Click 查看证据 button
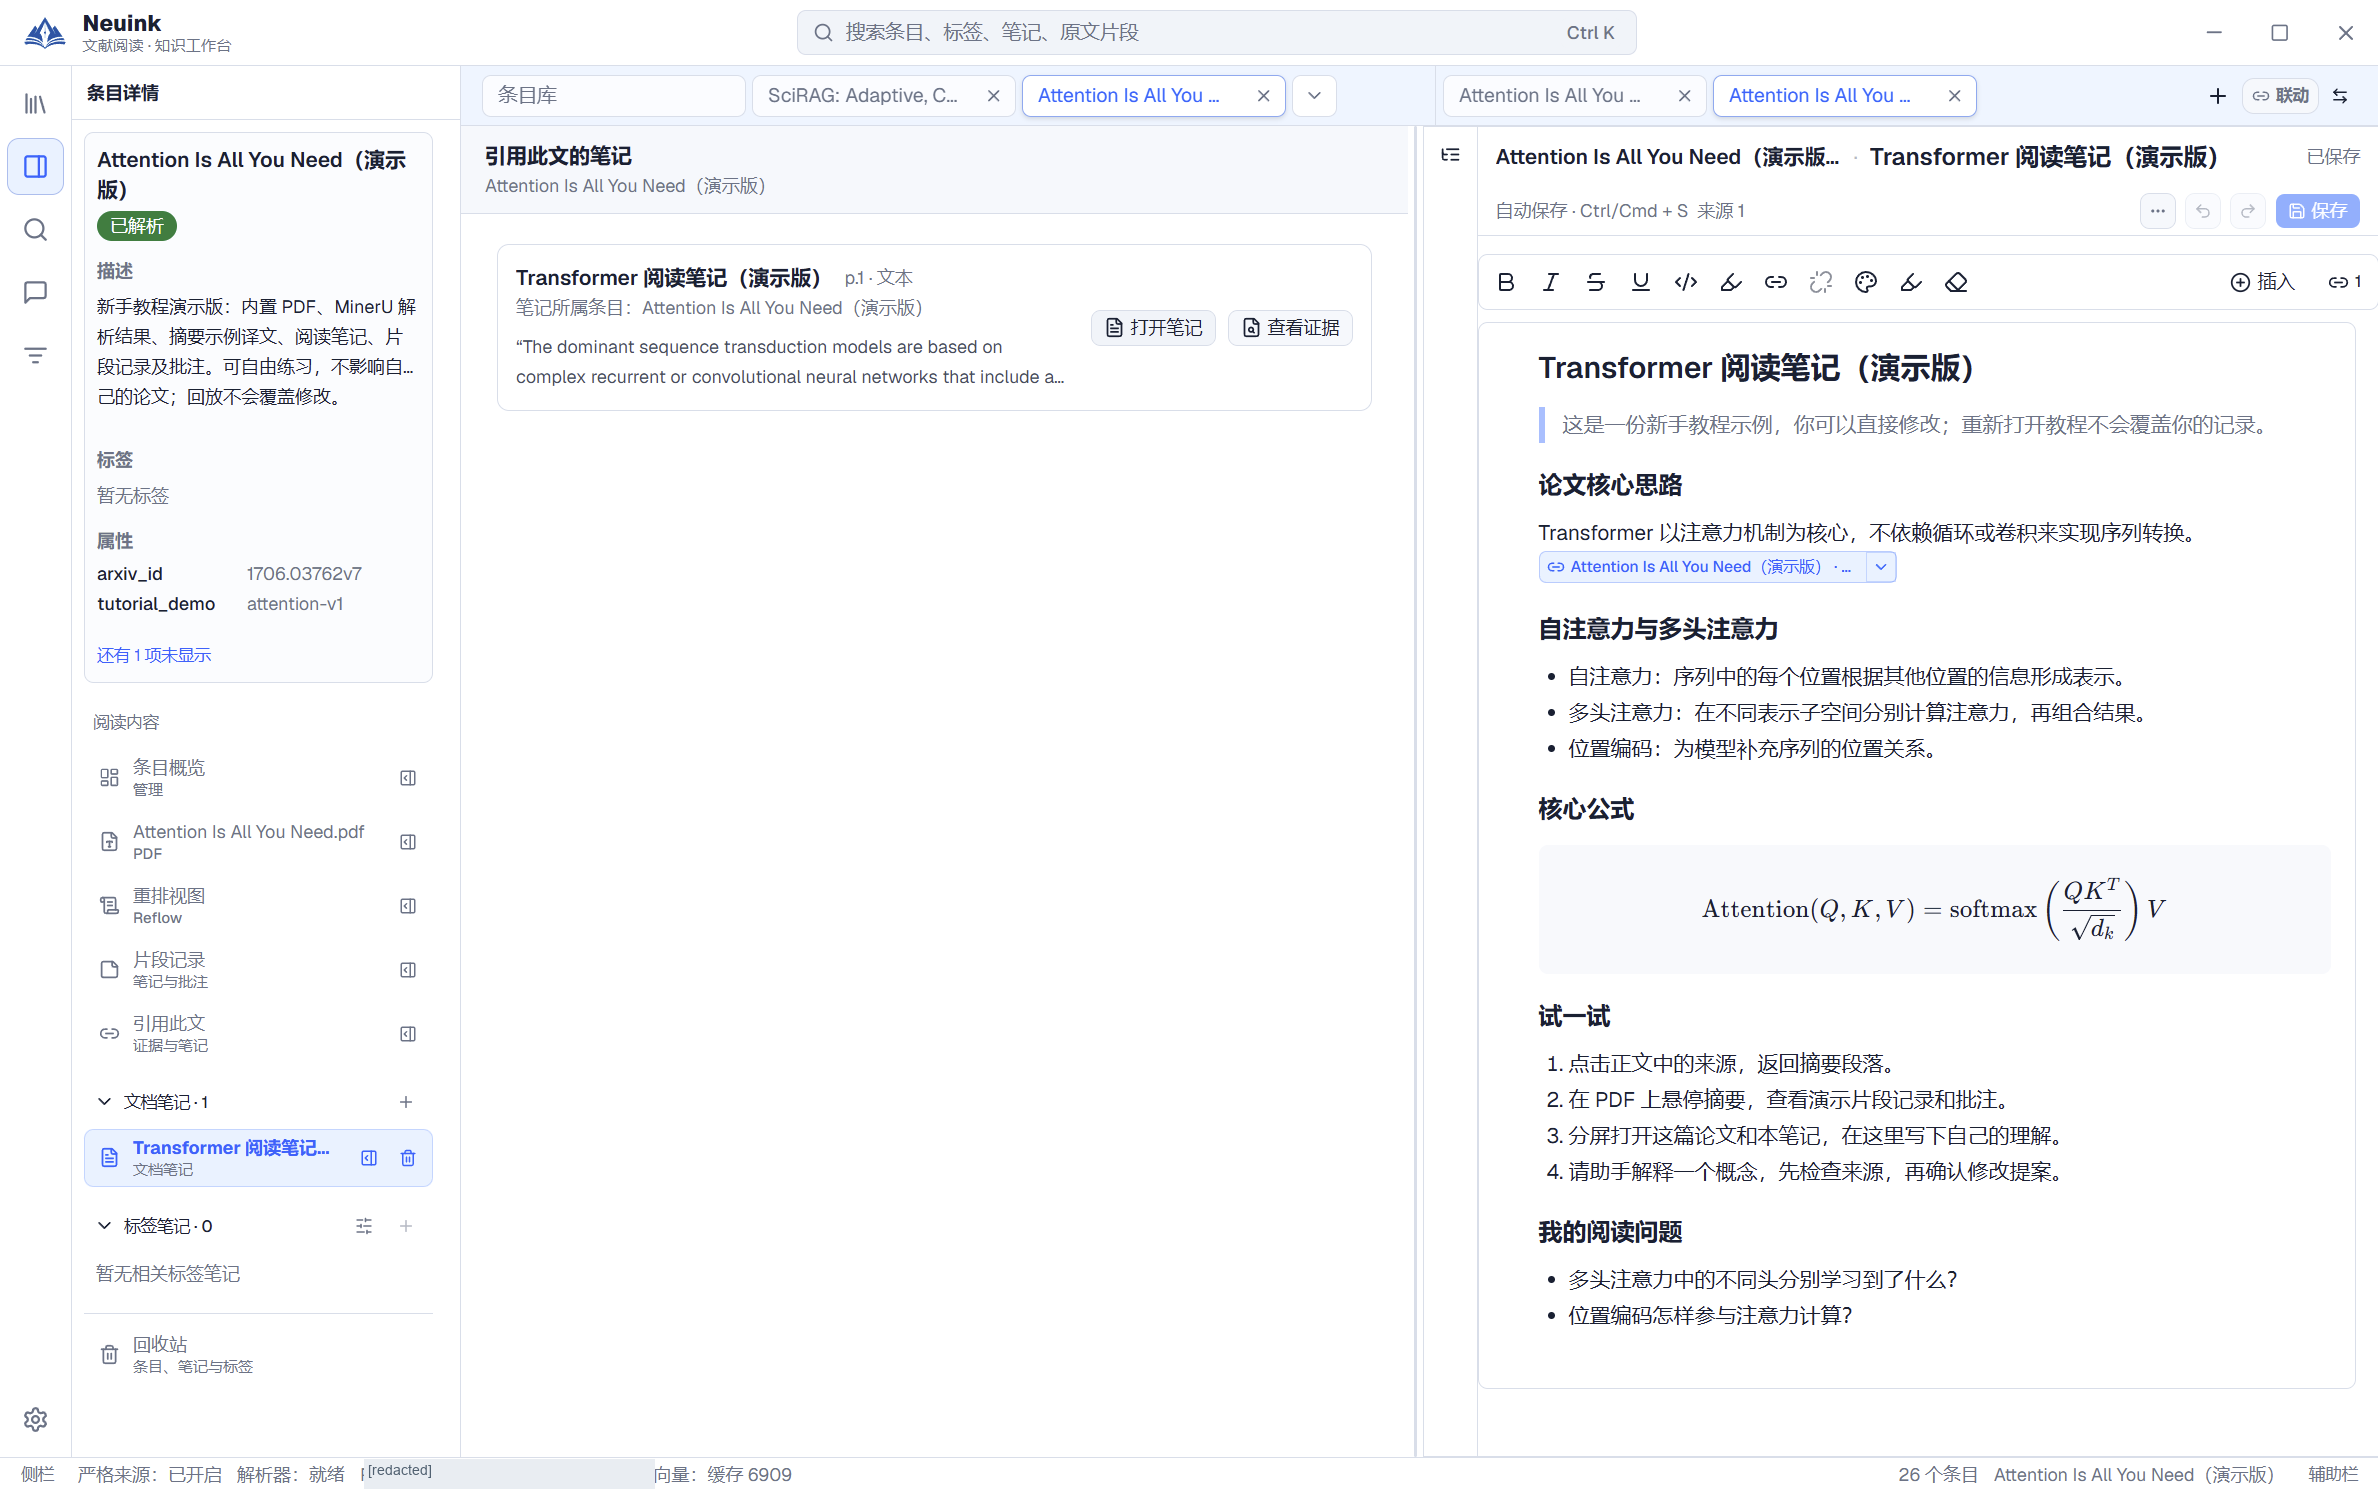Viewport: 2378px width, 1489px height. pyautogui.click(x=1290, y=328)
